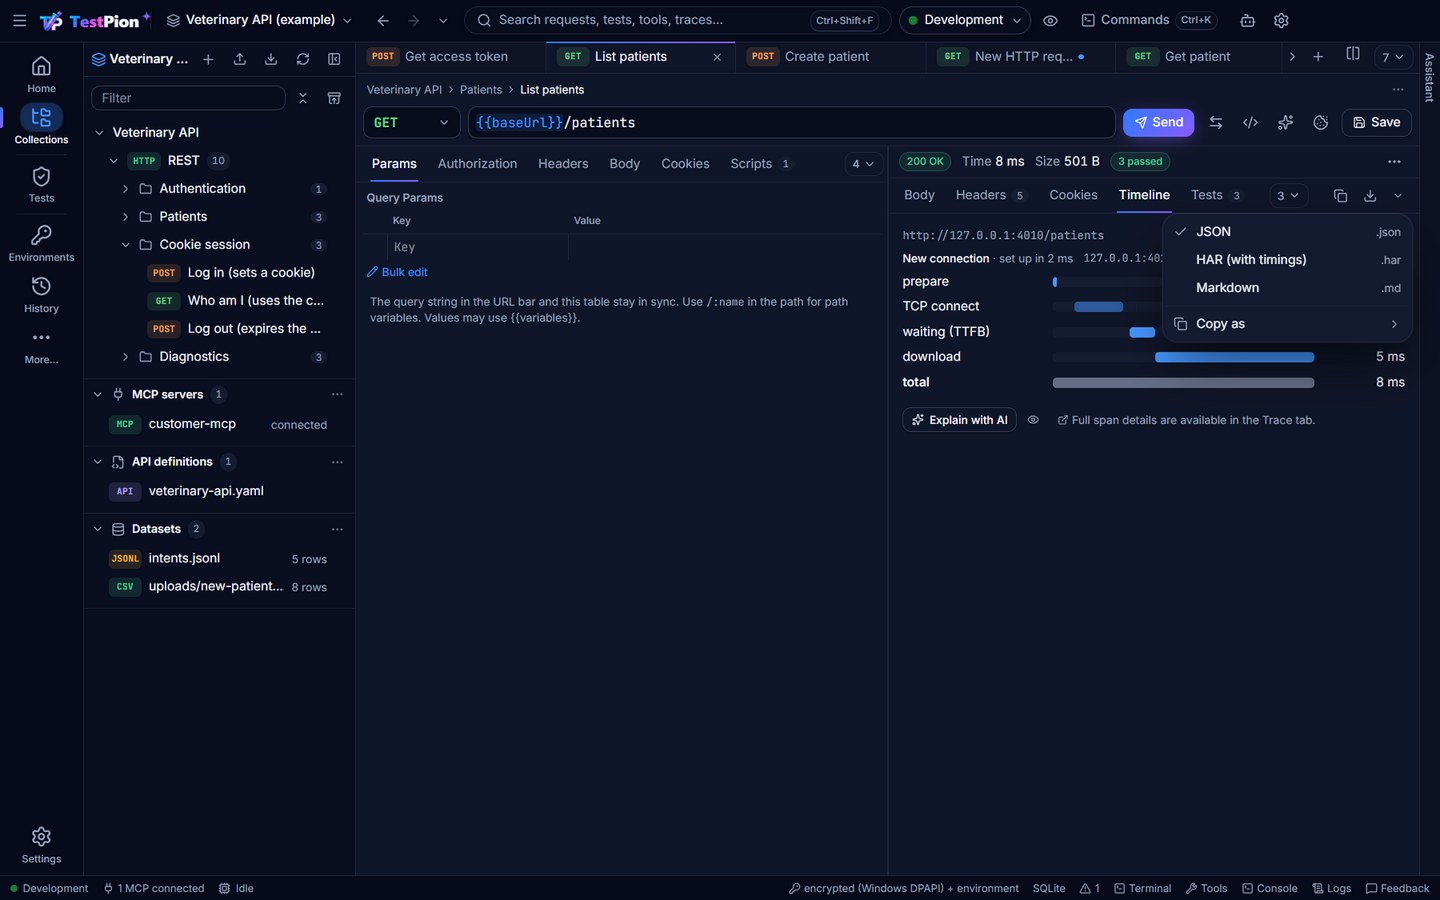Click Explain with AI button
This screenshot has height=900, width=1440.
click(x=959, y=420)
